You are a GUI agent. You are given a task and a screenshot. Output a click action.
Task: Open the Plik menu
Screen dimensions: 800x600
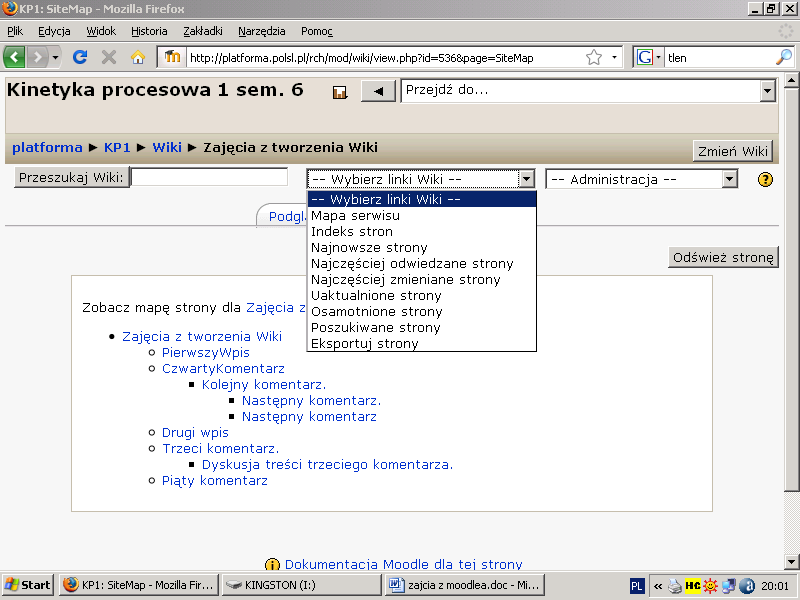coord(15,31)
